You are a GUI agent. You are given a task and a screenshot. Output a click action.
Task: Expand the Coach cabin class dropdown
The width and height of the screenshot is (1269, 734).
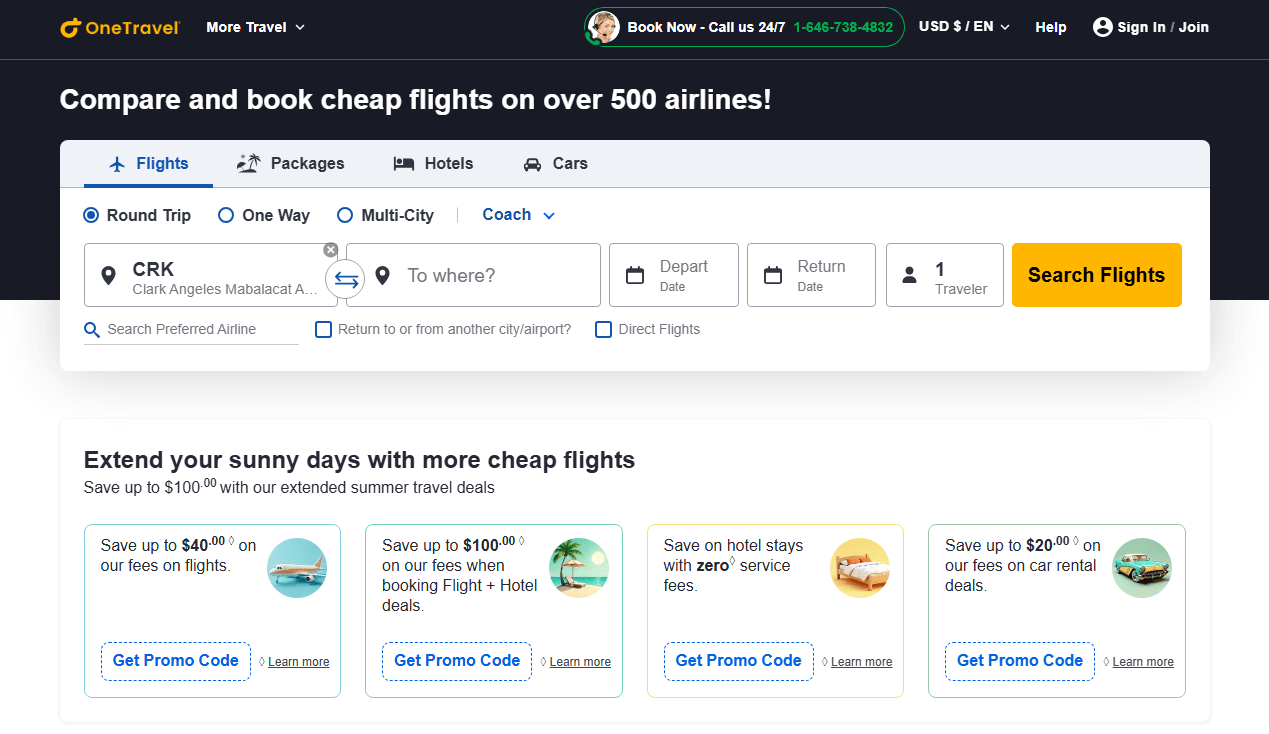(x=518, y=215)
